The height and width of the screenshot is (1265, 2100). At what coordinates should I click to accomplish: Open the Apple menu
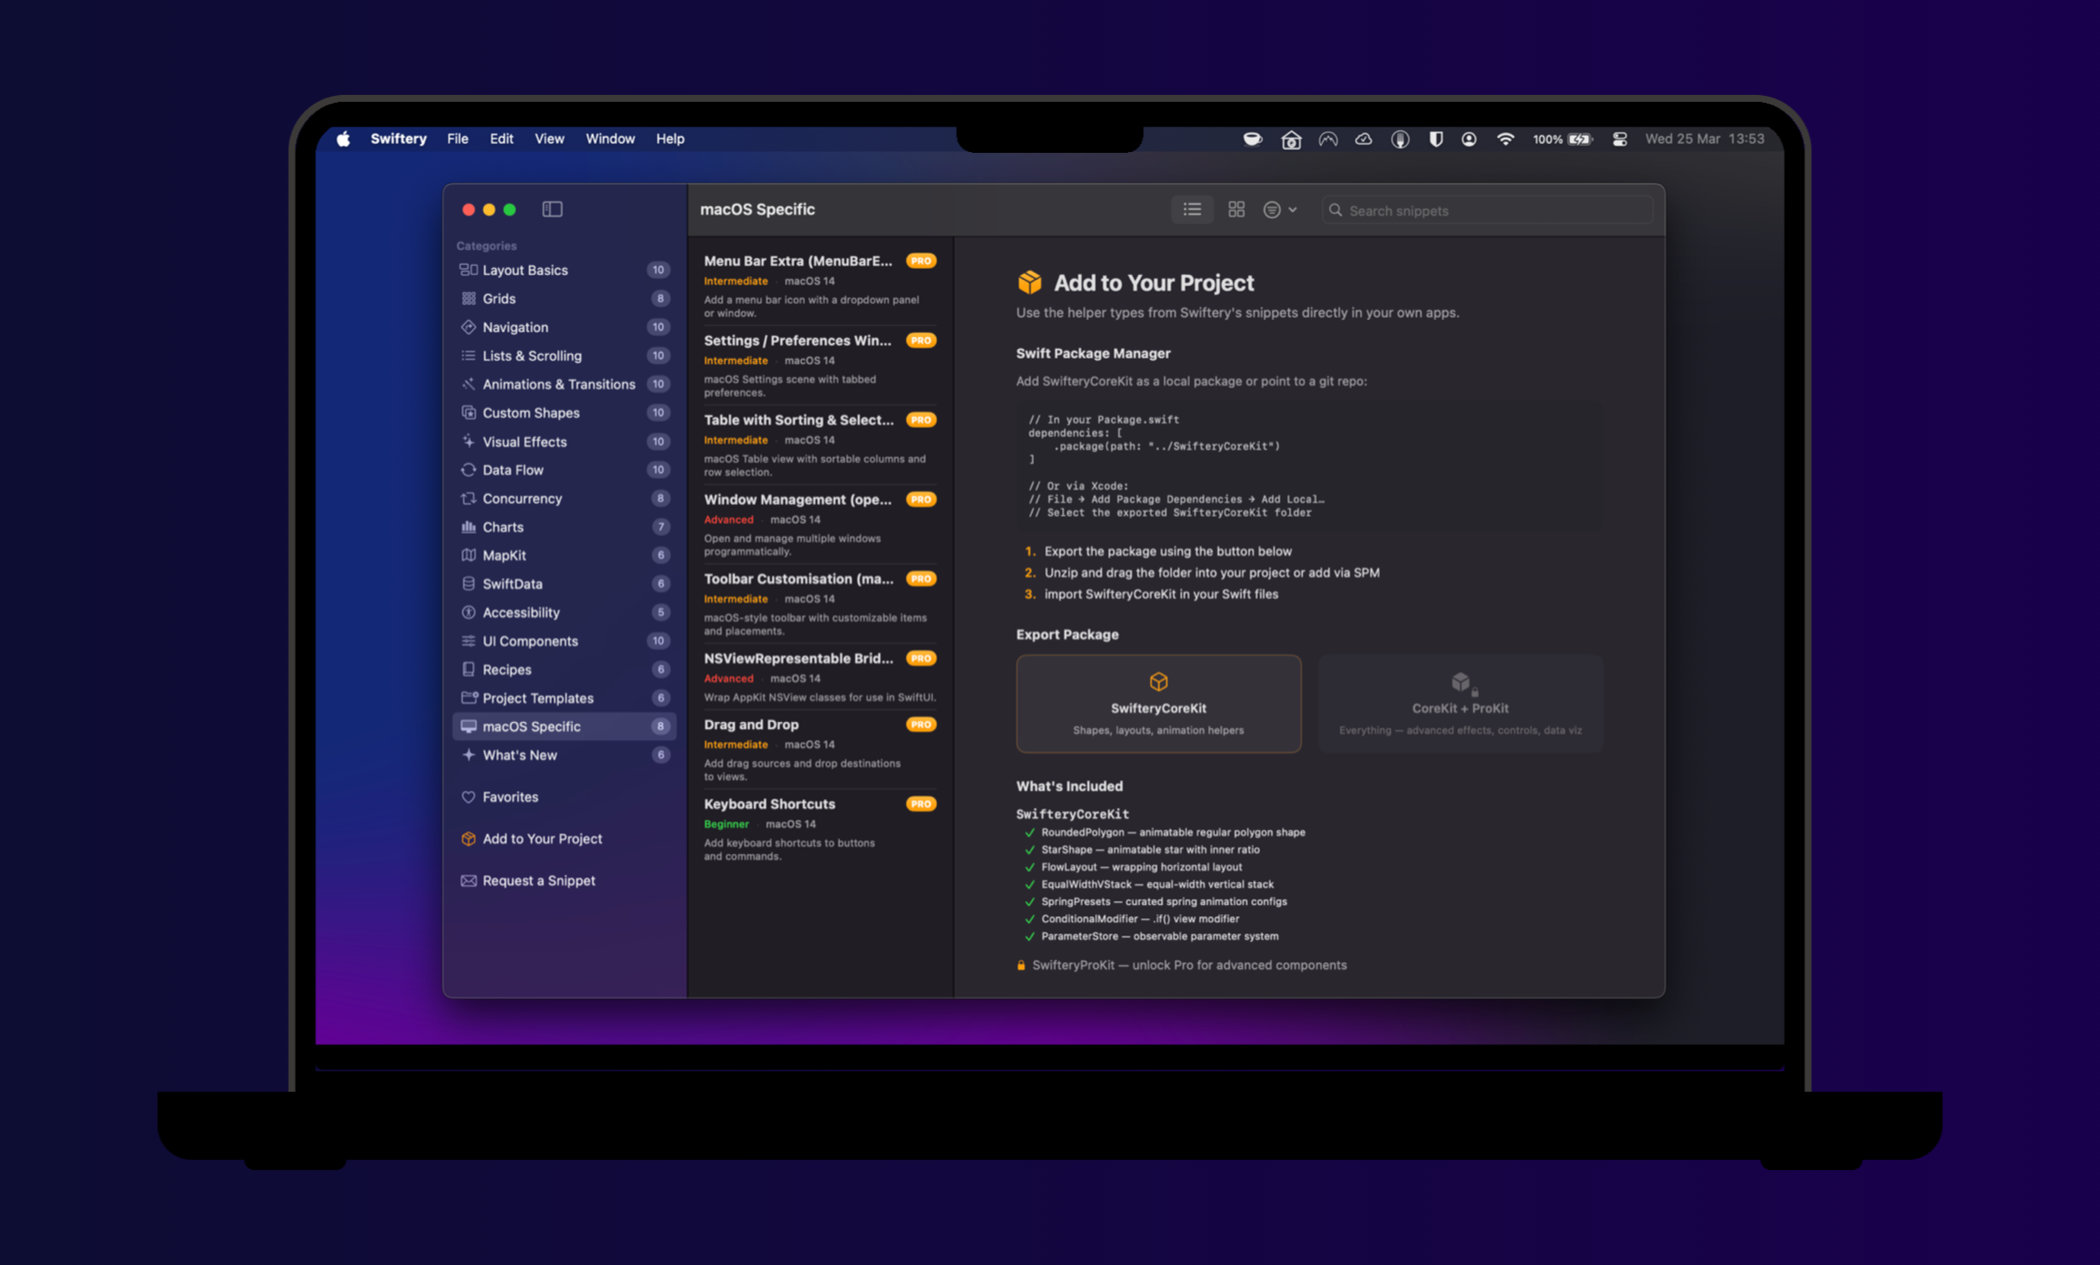click(x=343, y=139)
